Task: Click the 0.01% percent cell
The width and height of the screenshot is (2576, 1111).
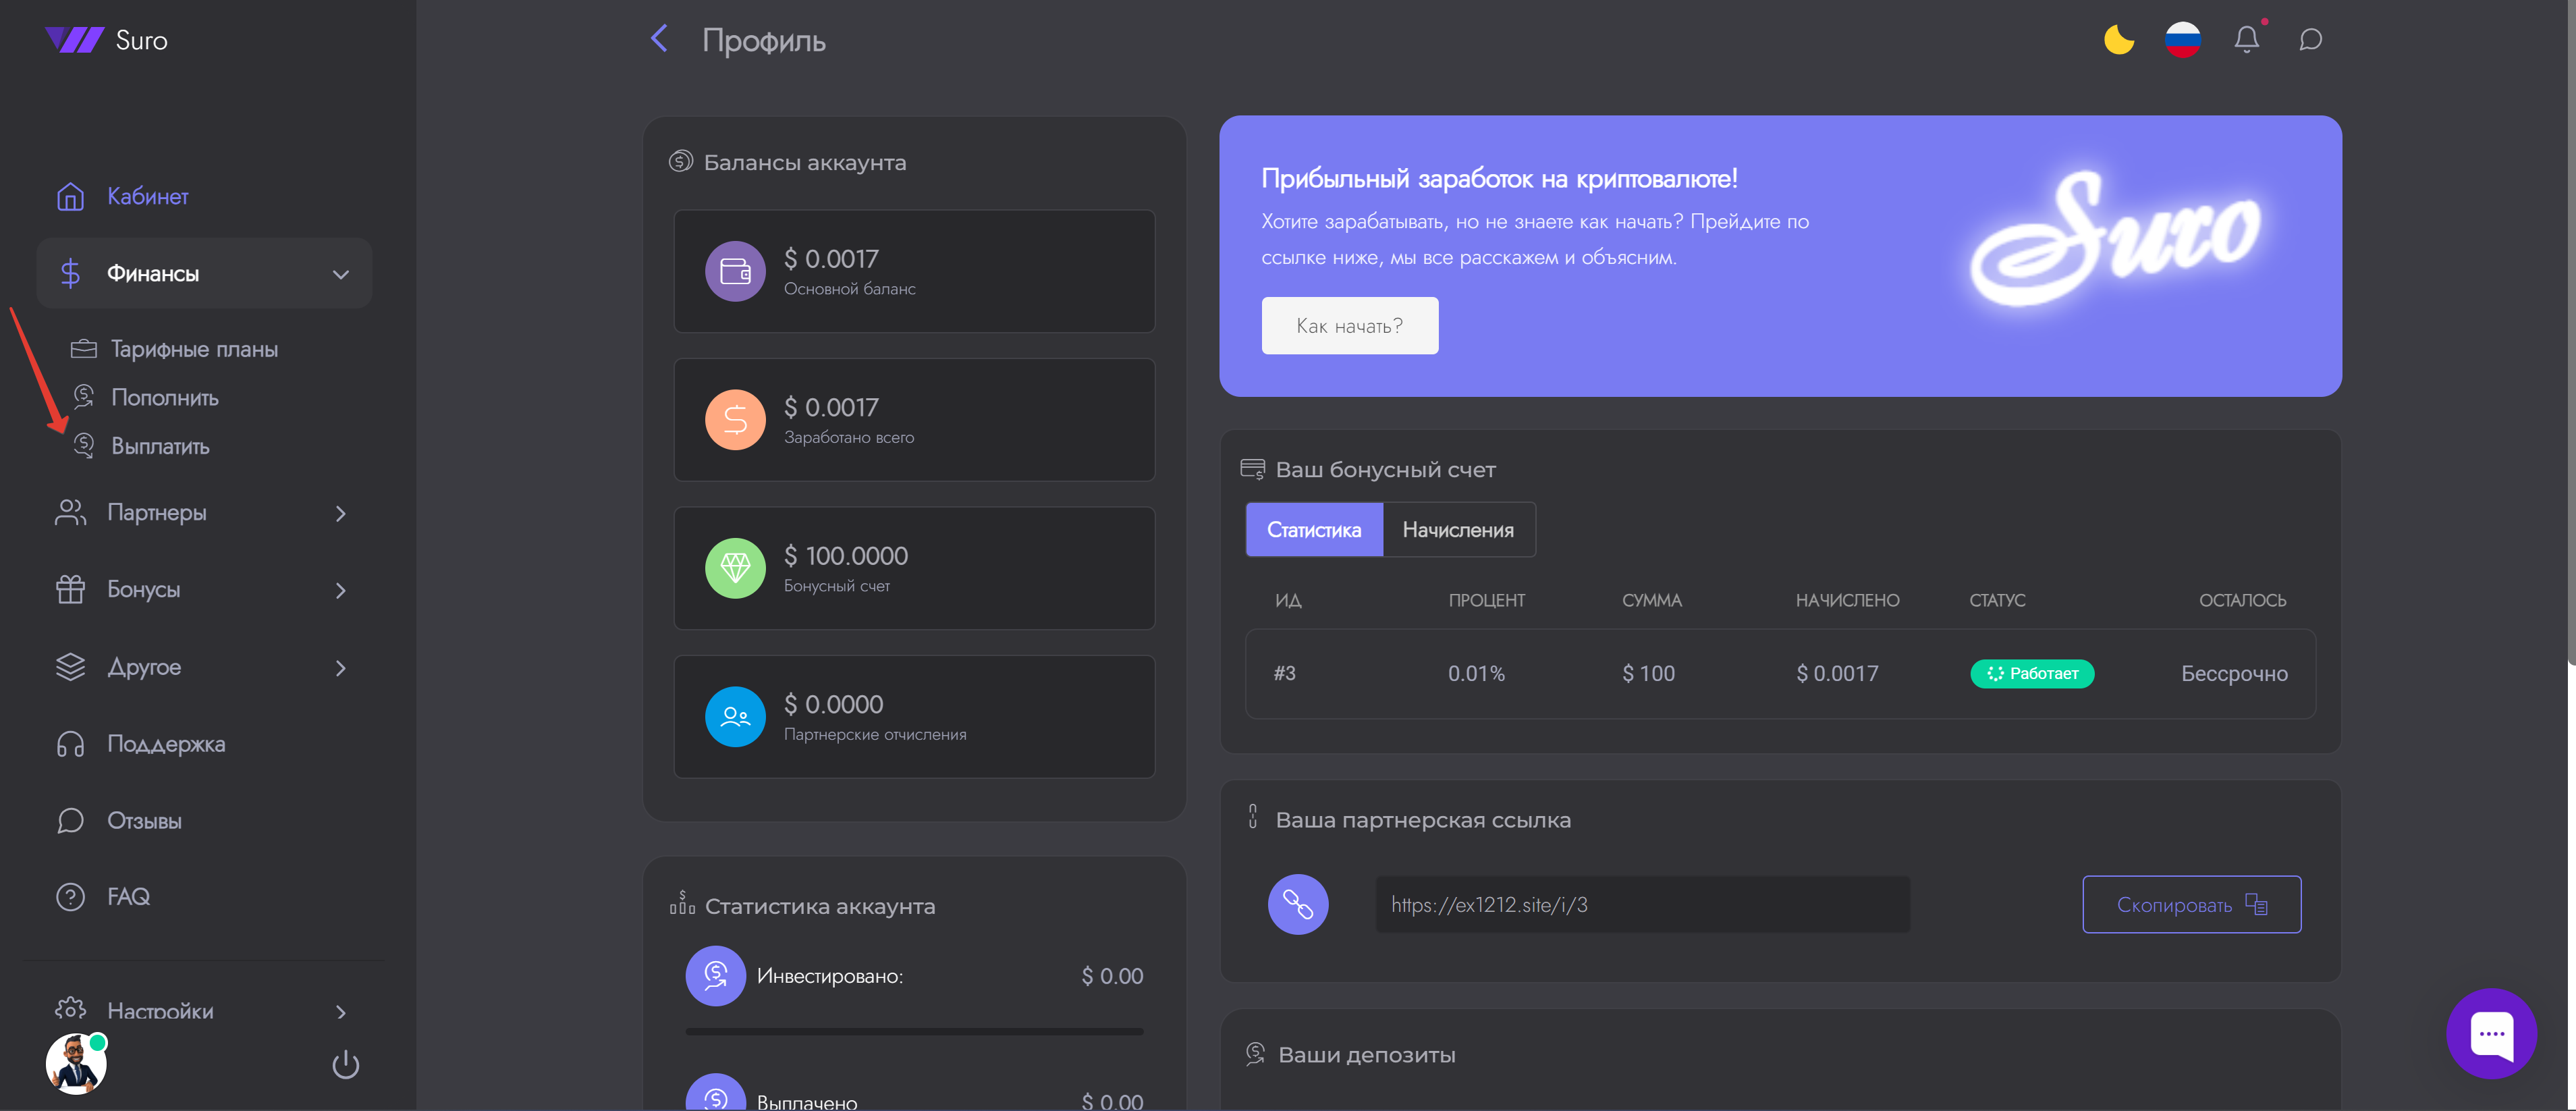Action: (x=1476, y=673)
